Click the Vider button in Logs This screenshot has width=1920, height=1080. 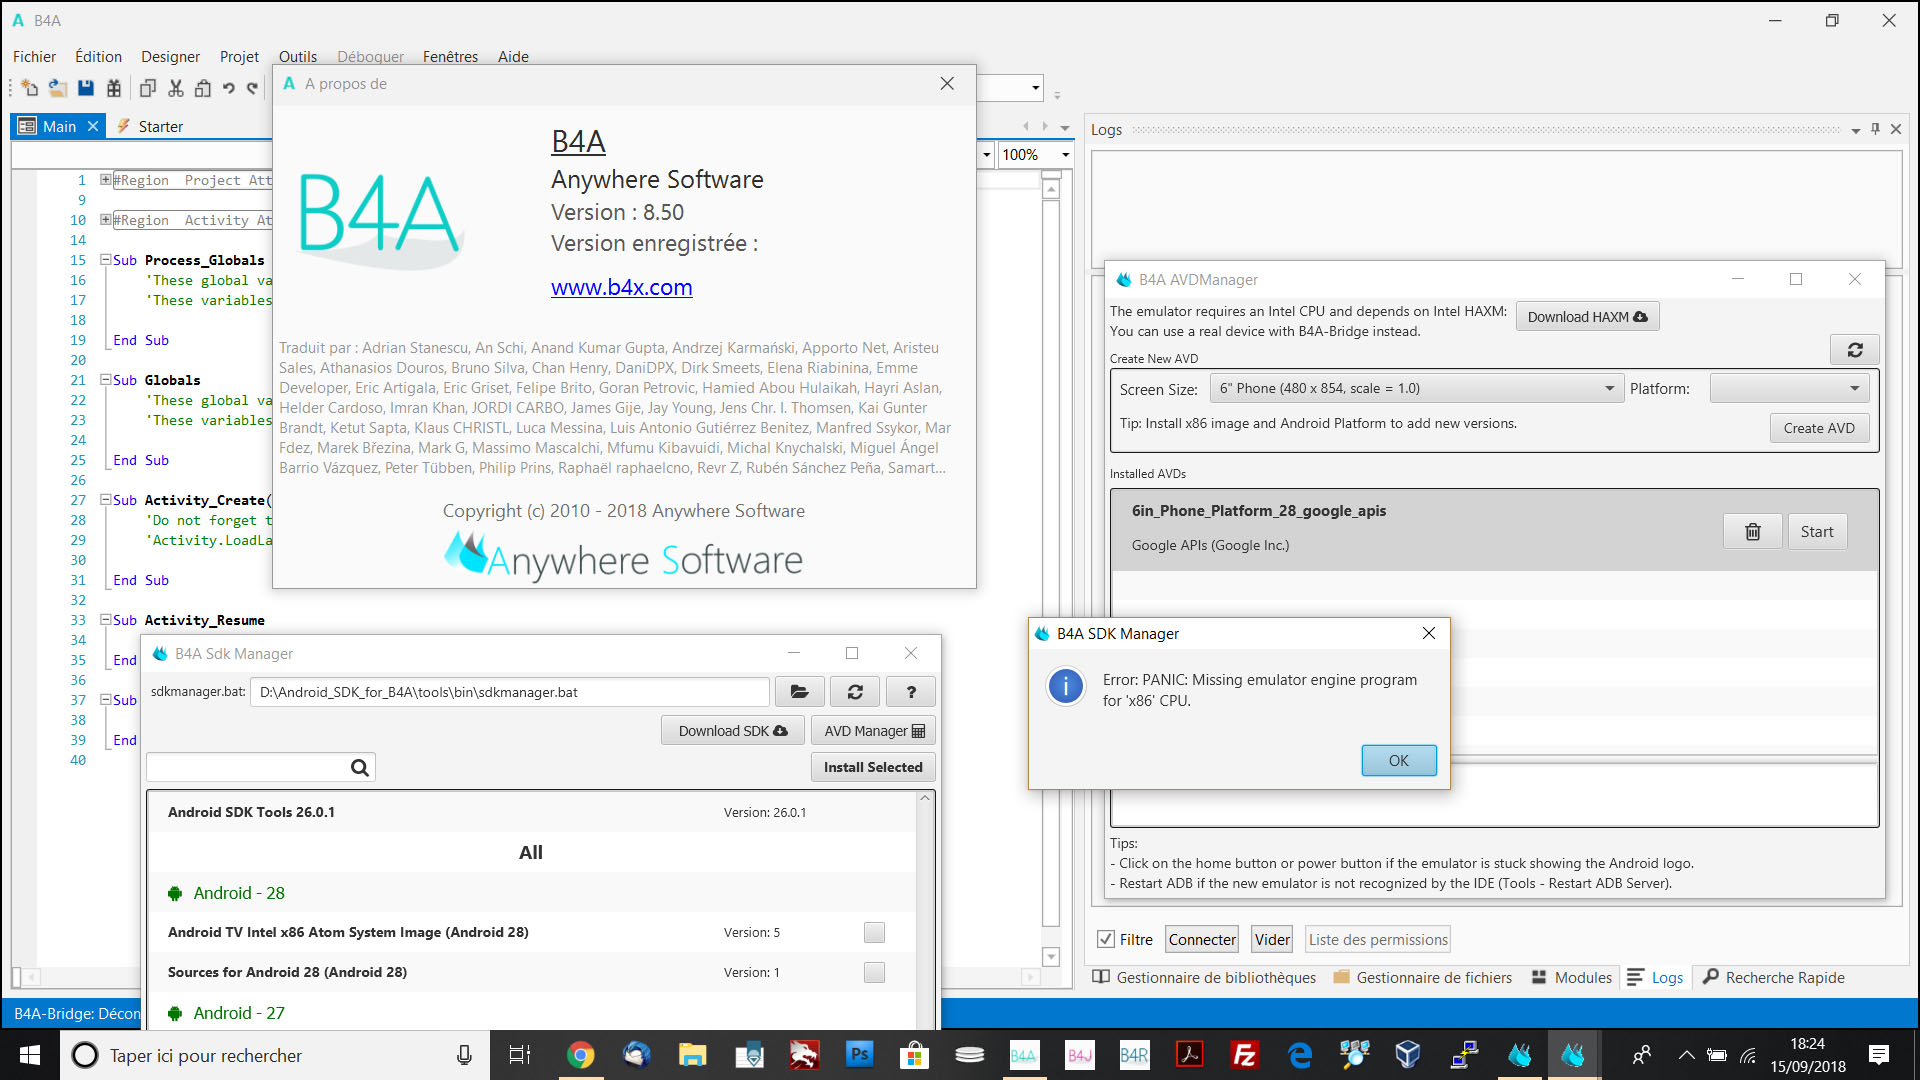[1272, 939]
